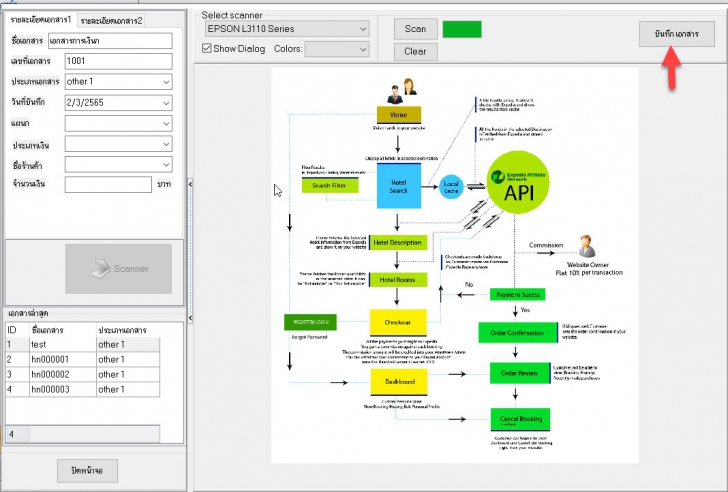Click the lower splitter collapse arrow
This screenshot has height=492, width=728.
pos(190,318)
